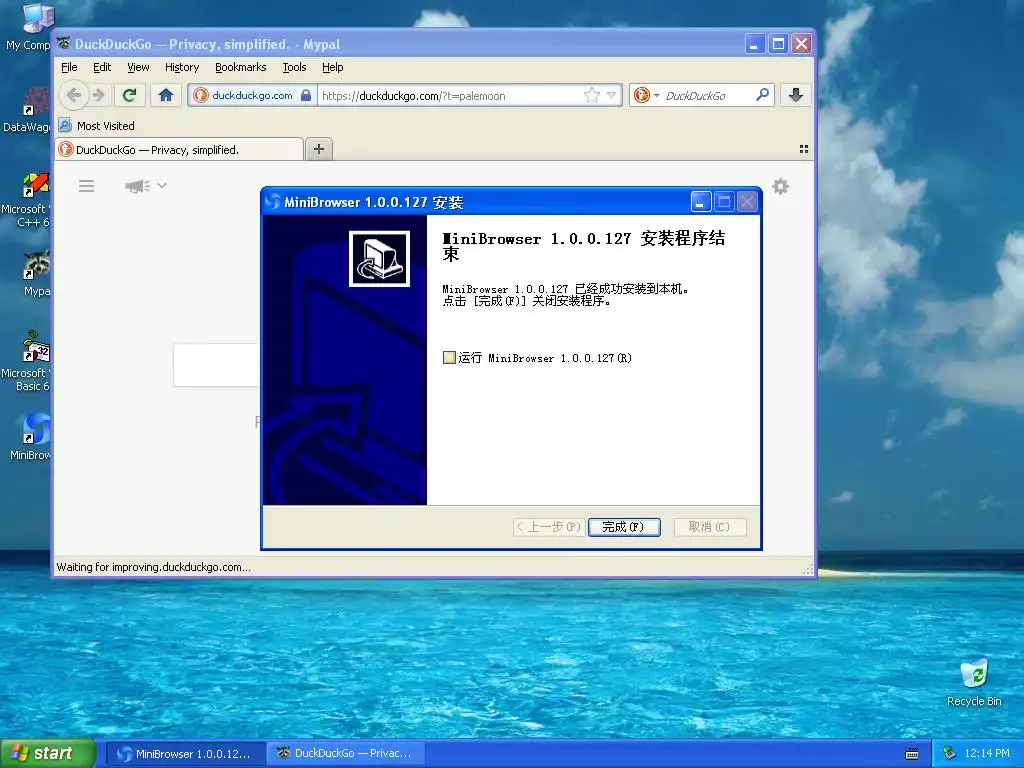This screenshot has width=1024, height=768.
Task: Click the installer title bar MiniBrowser icon
Action: coord(272,202)
